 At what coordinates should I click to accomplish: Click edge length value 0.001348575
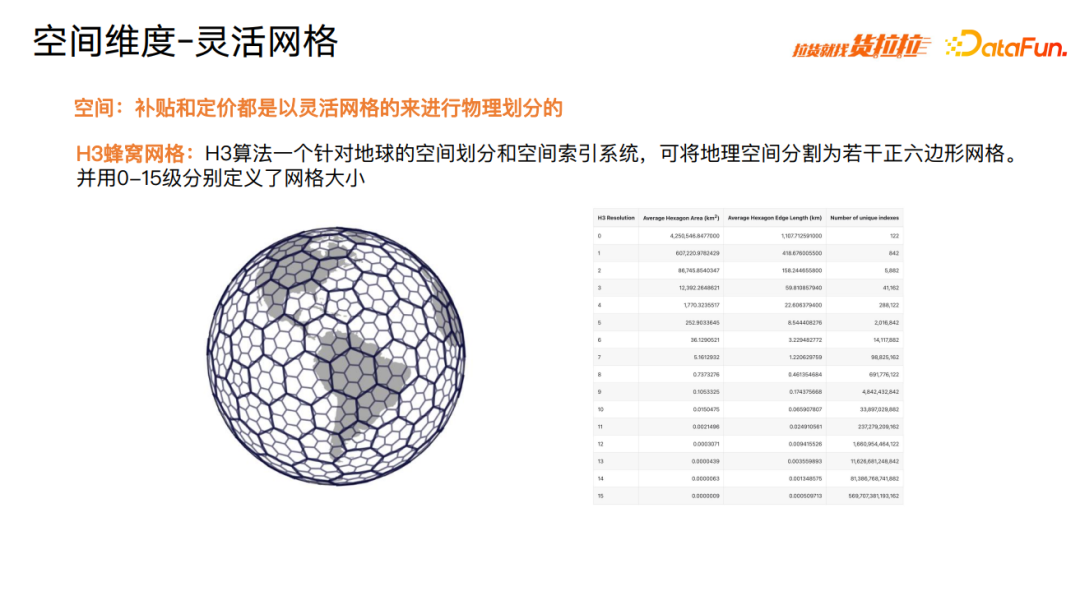[x=805, y=478]
